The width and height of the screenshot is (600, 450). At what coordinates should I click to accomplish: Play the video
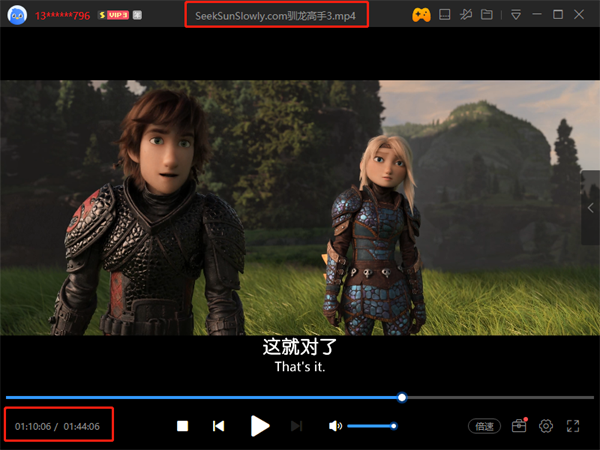(x=260, y=426)
